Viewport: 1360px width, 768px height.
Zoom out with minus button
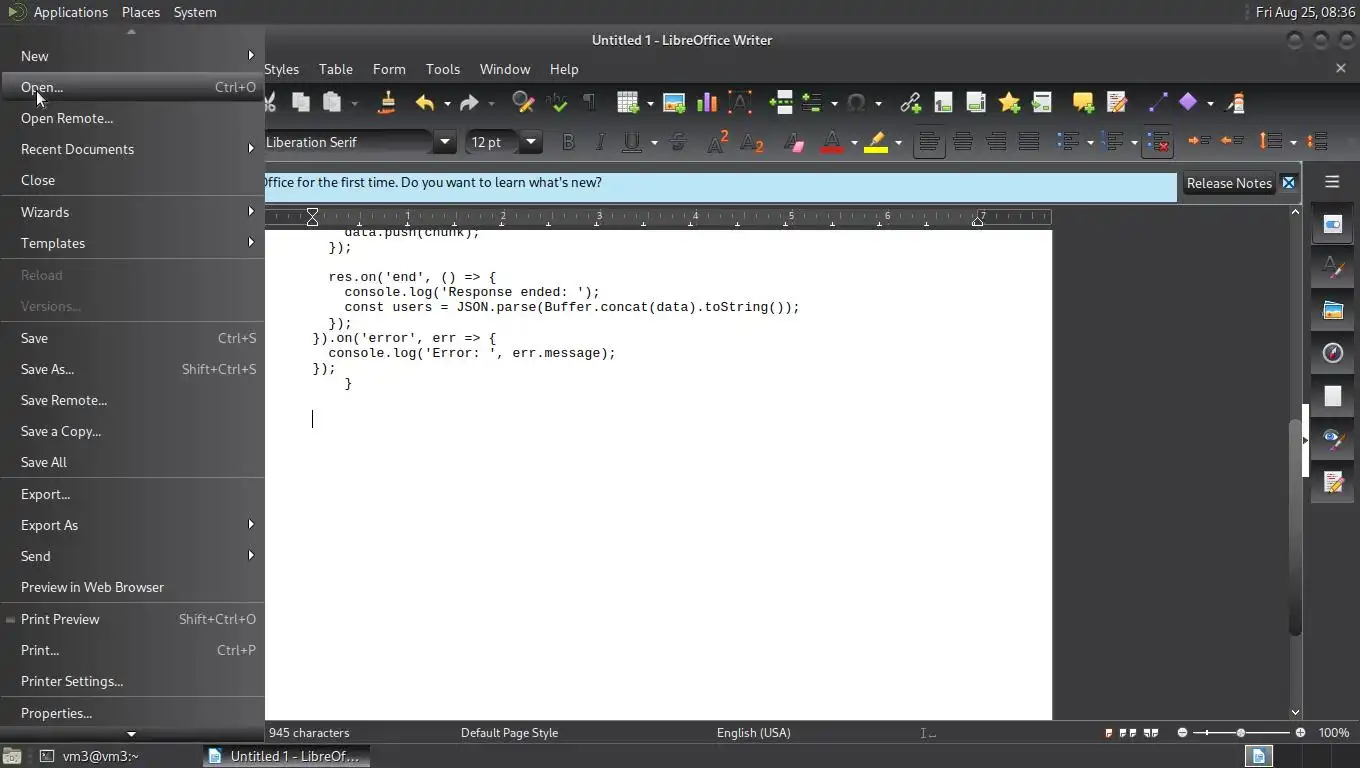(x=1182, y=733)
